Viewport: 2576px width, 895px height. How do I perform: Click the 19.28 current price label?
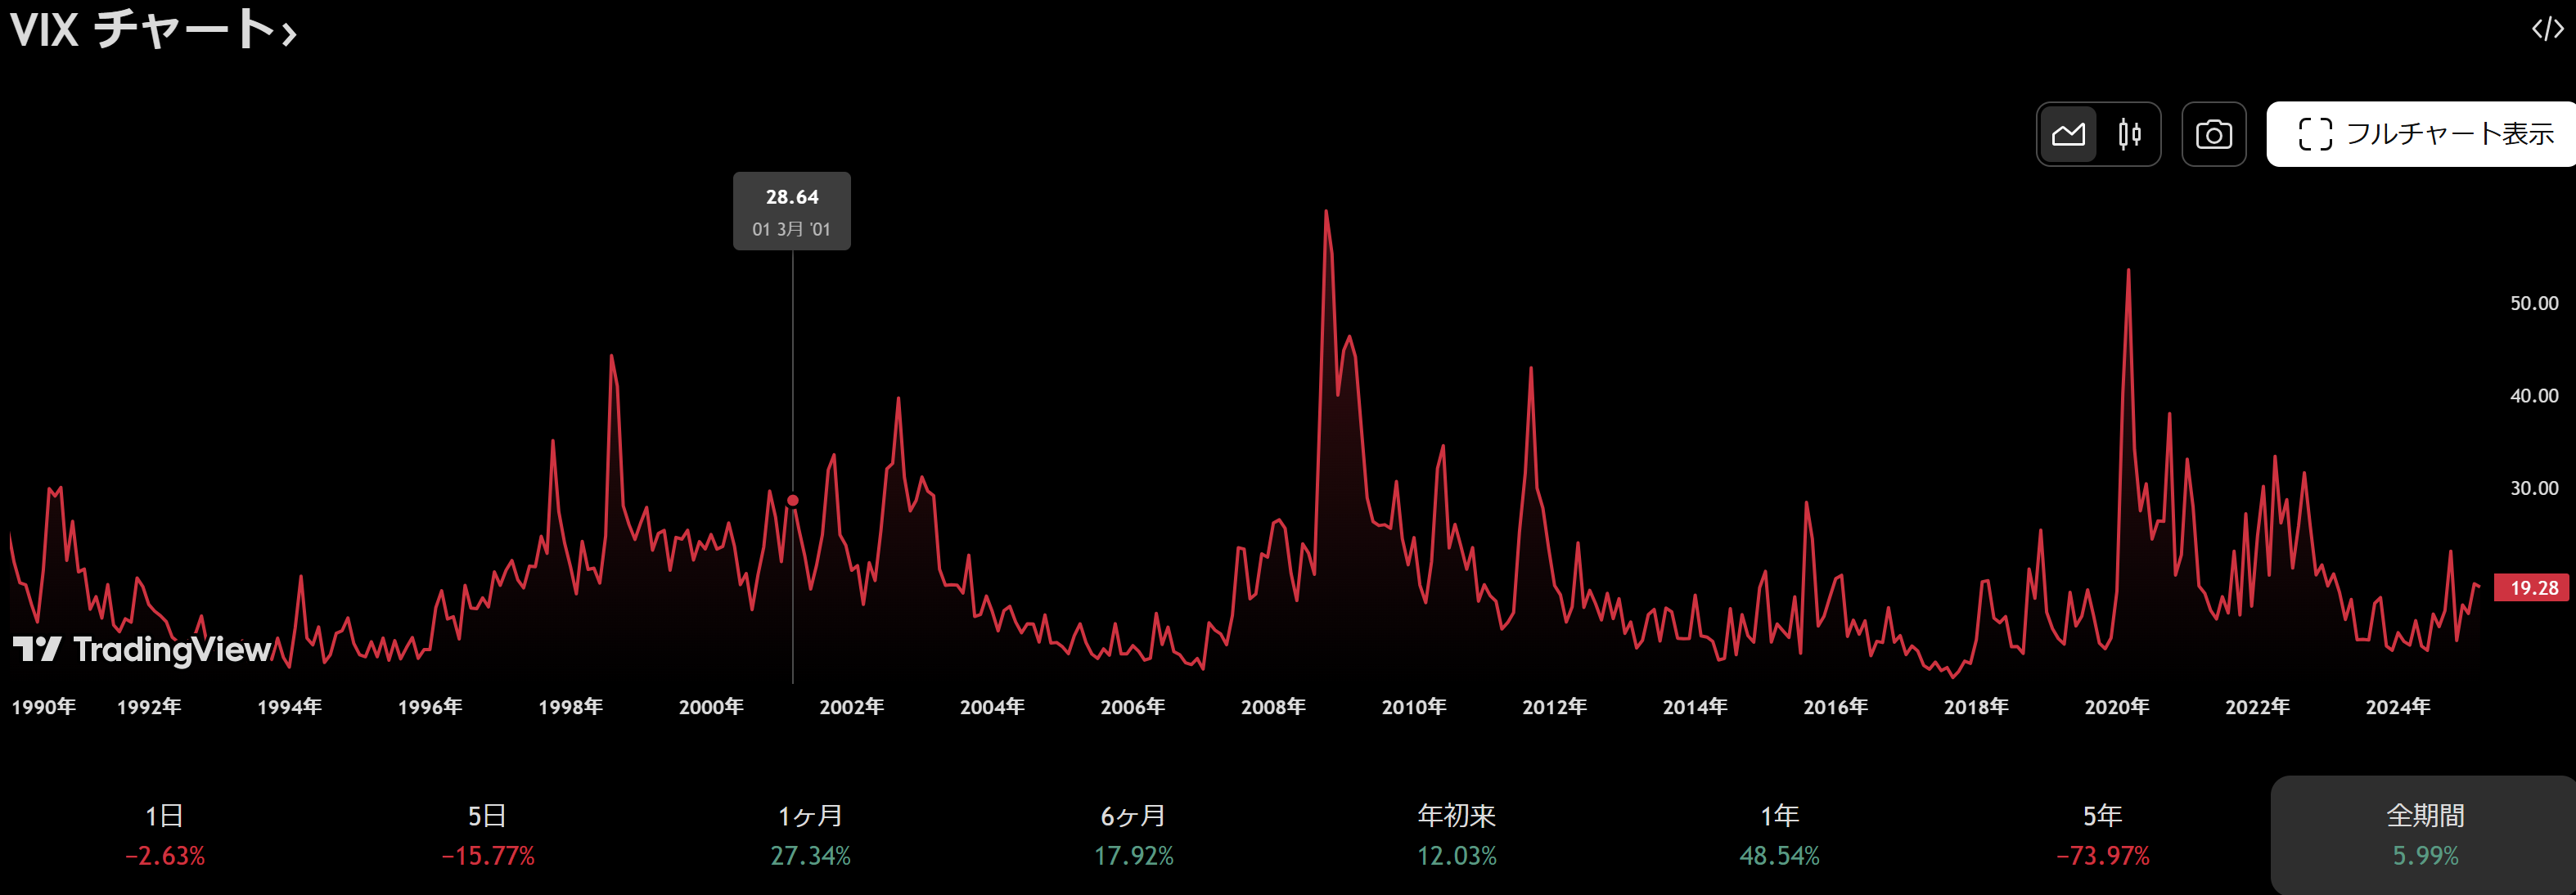click(2533, 588)
